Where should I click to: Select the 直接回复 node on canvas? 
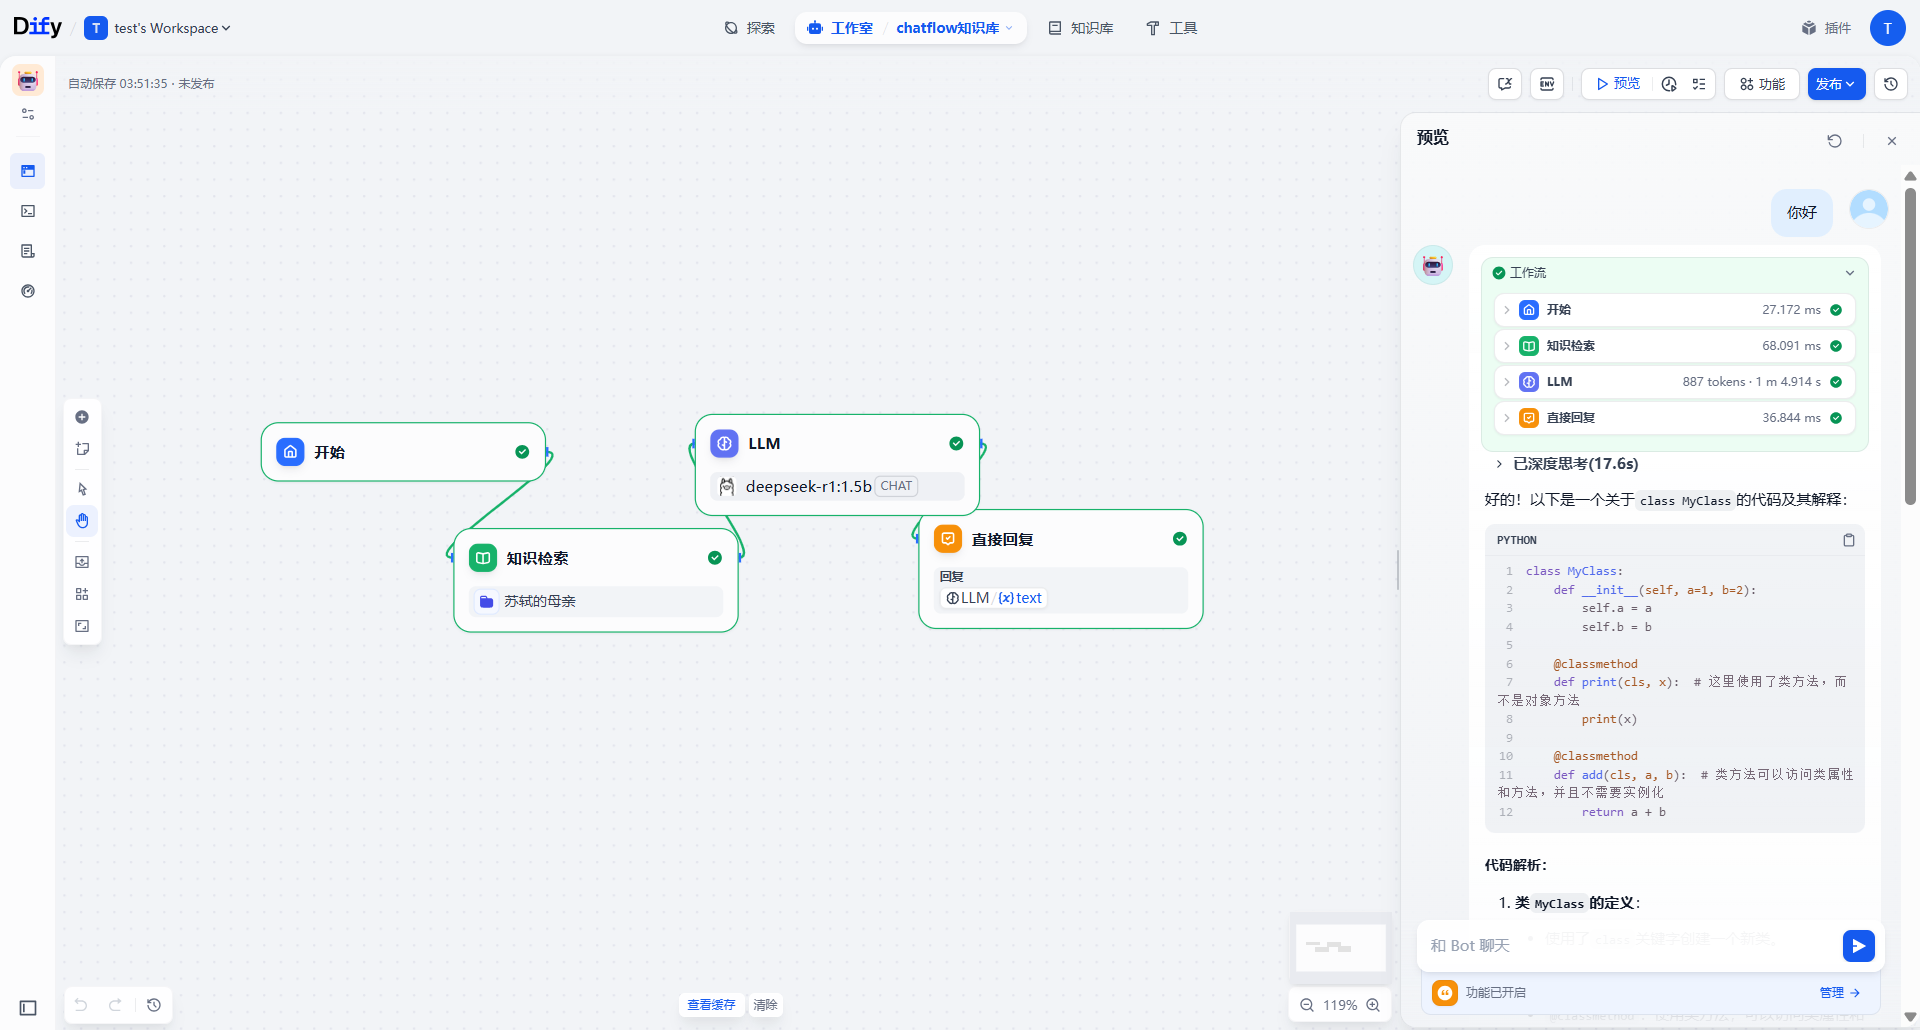[x=1061, y=569]
